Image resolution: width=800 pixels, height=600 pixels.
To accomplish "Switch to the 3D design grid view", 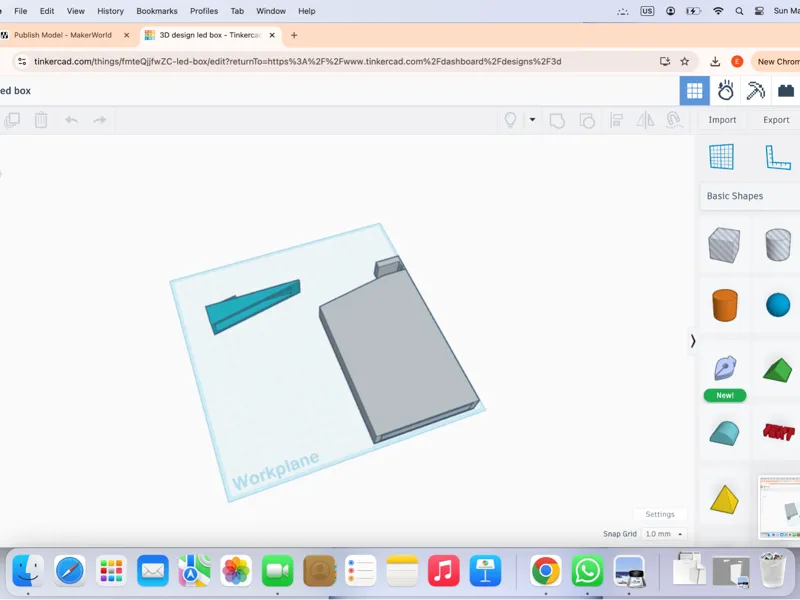I will 694,91.
